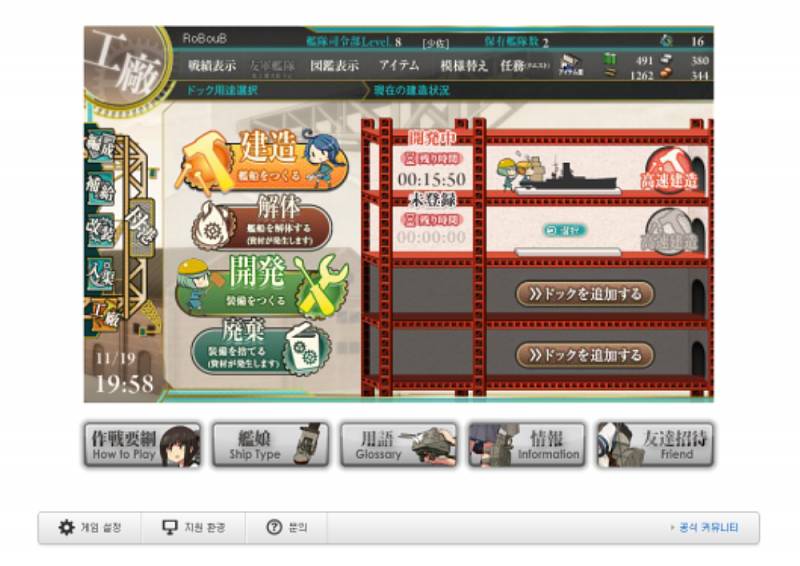Open the アイテム menu item

tap(398, 65)
